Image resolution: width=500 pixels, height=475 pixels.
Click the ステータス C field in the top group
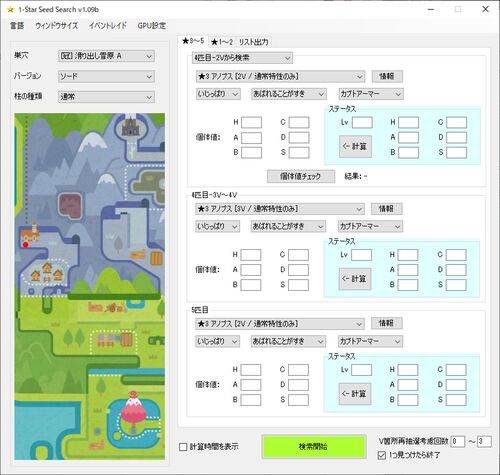coord(457,122)
